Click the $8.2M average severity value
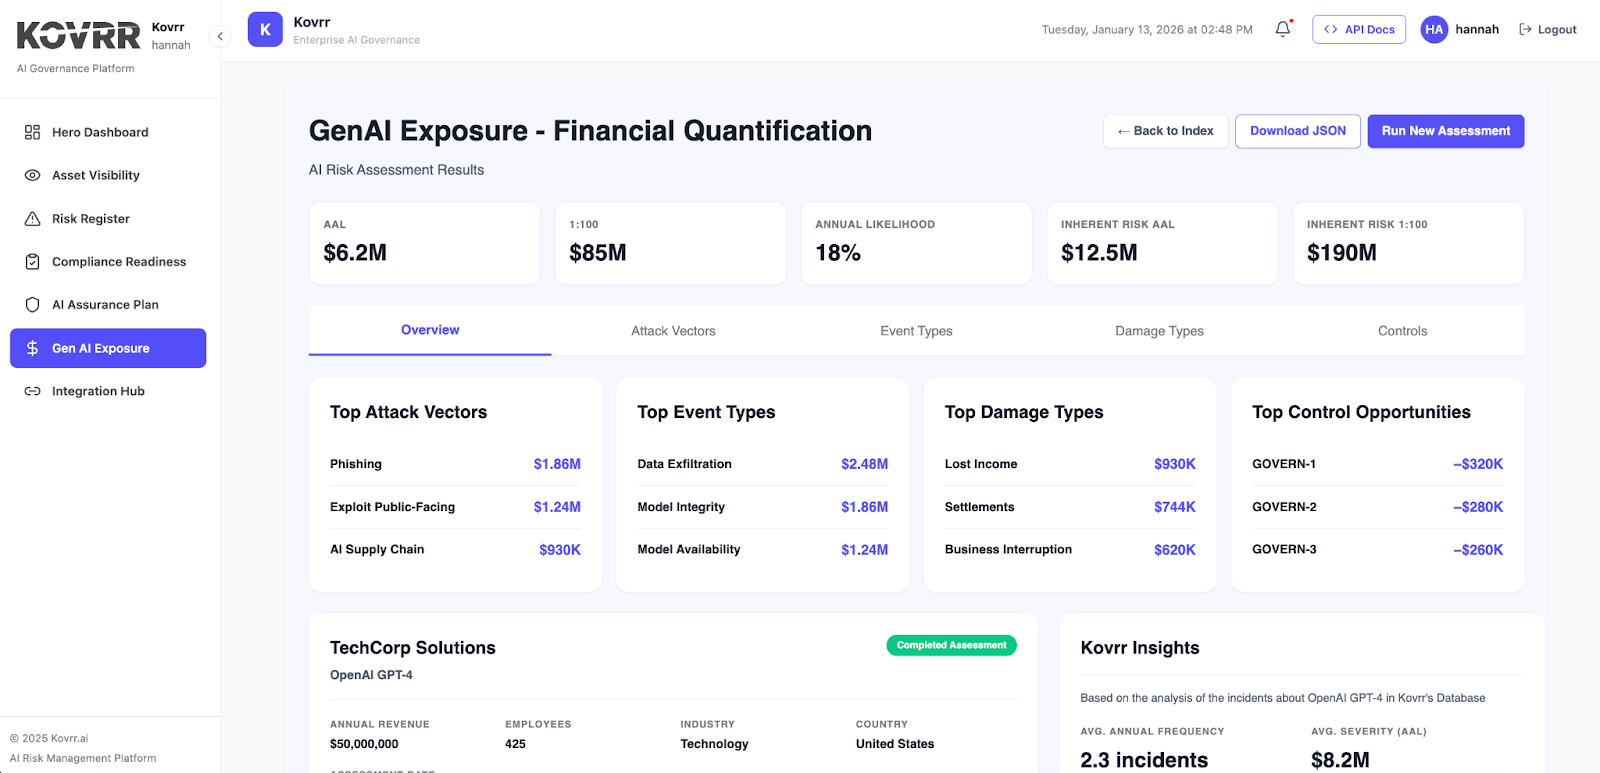Viewport: 1600px width, 773px height. 1340,760
